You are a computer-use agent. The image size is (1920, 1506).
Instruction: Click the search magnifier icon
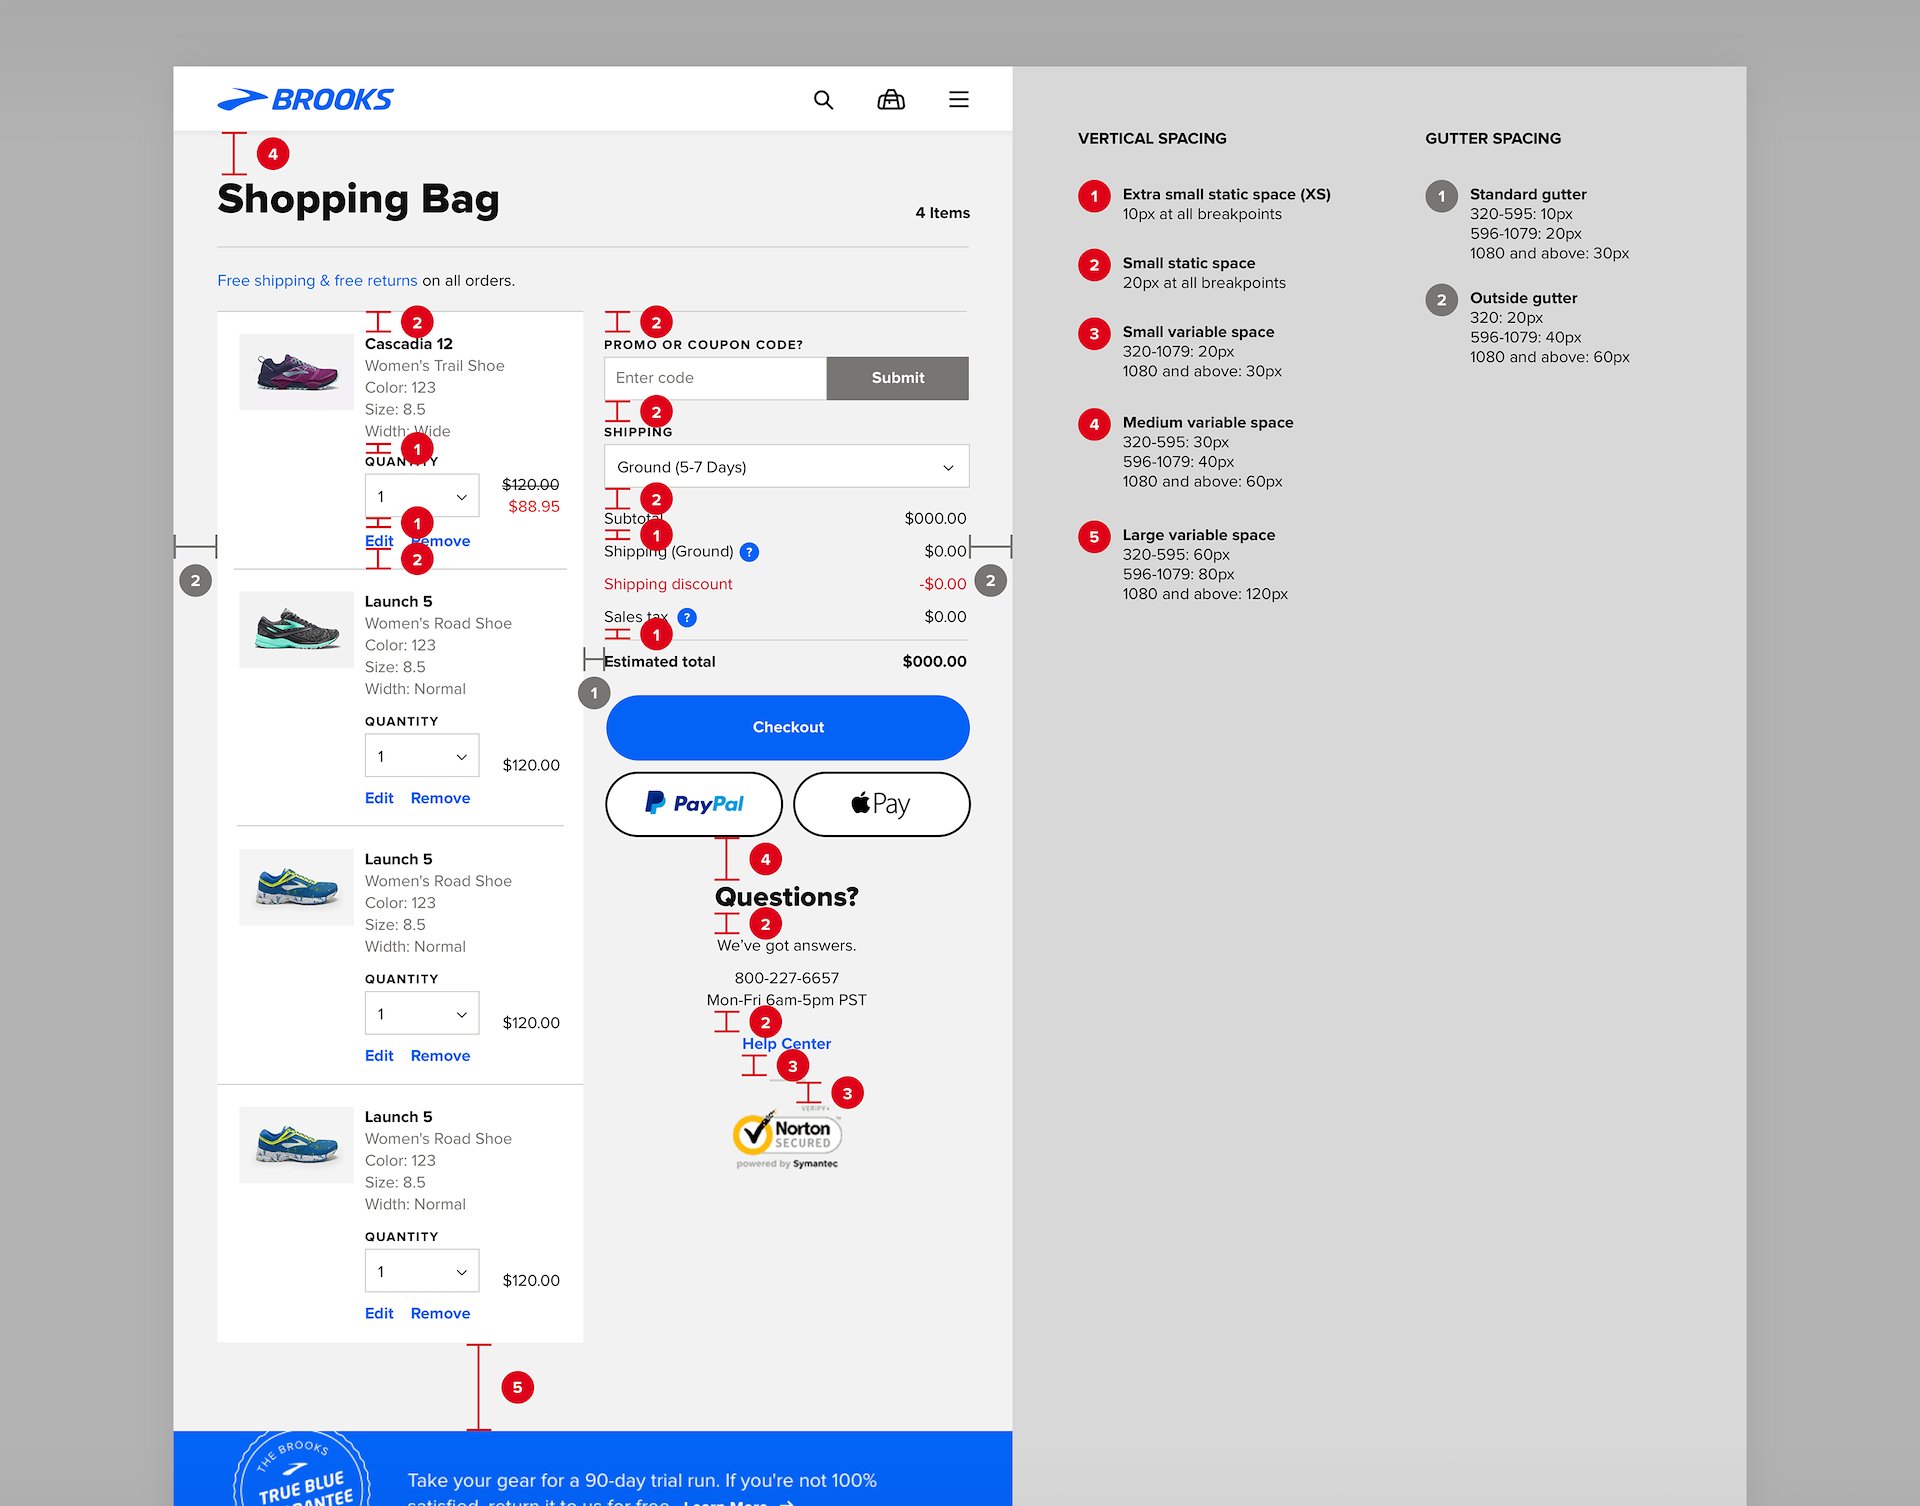[x=823, y=100]
